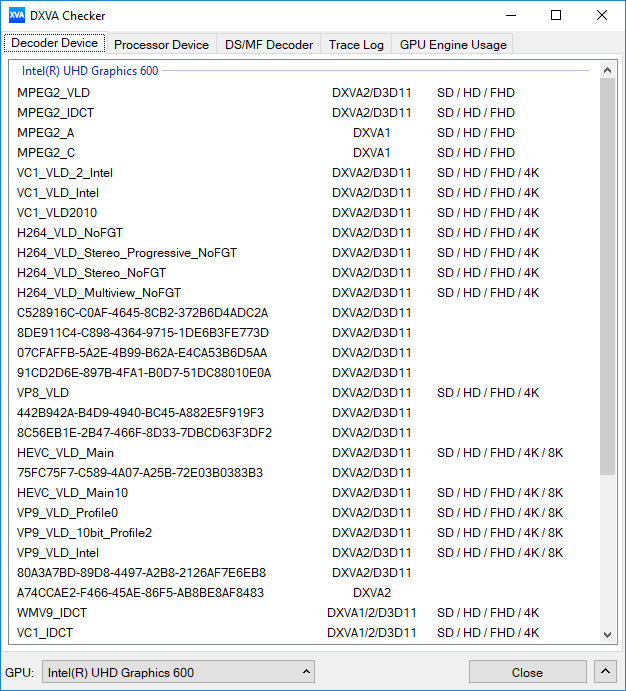Select the H264_VLD_Multiview_NoFGT row
Screen dimensions: 626x691
point(304,293)
